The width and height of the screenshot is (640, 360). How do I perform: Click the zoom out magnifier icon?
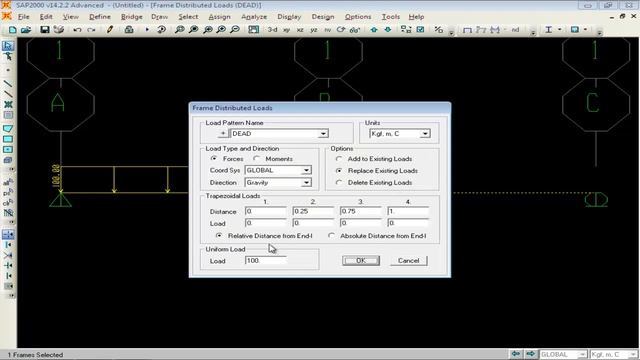pos(235,30)
